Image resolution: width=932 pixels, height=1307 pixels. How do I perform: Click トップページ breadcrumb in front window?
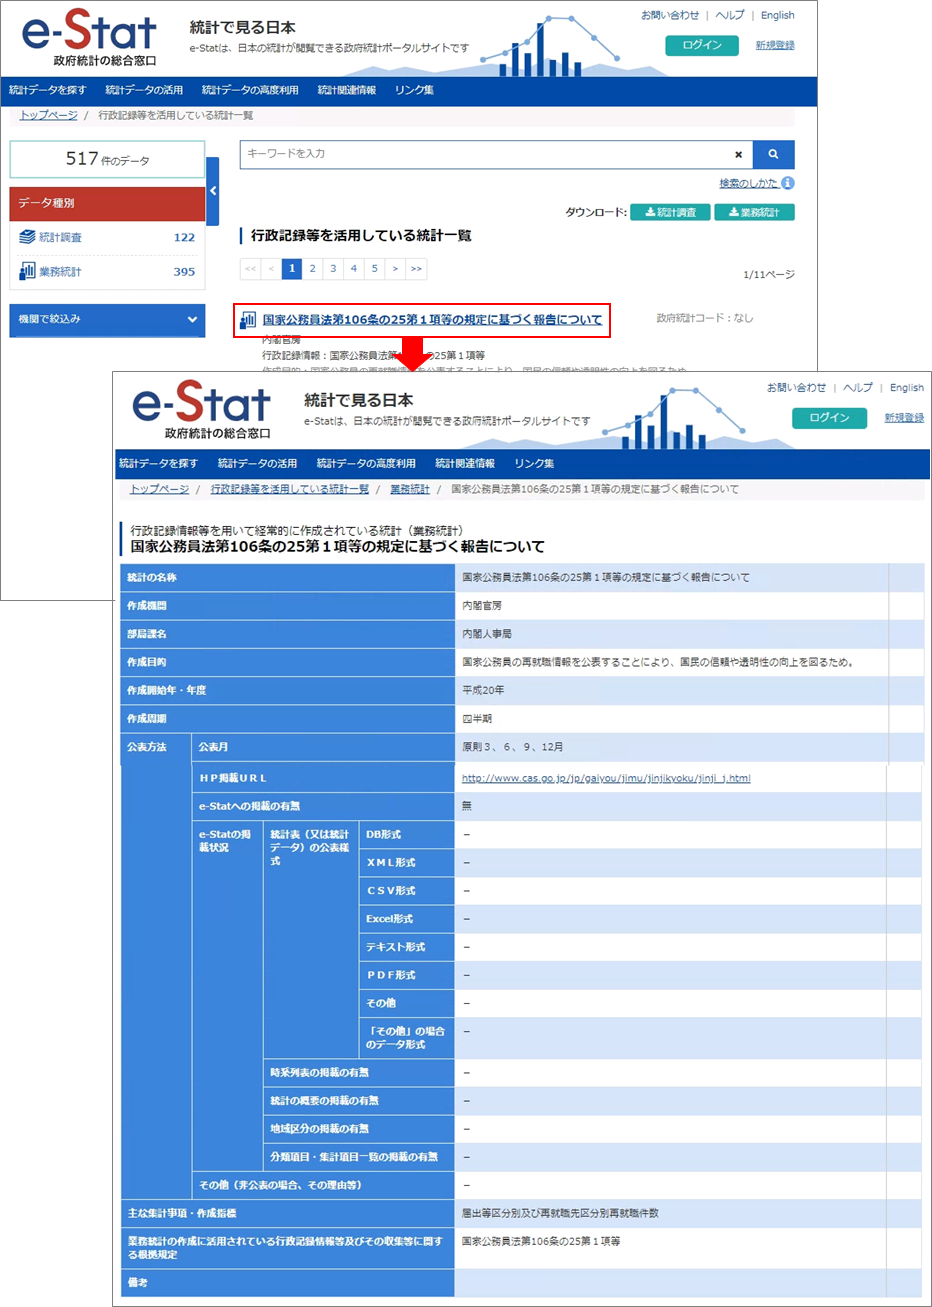coord(159,489)
